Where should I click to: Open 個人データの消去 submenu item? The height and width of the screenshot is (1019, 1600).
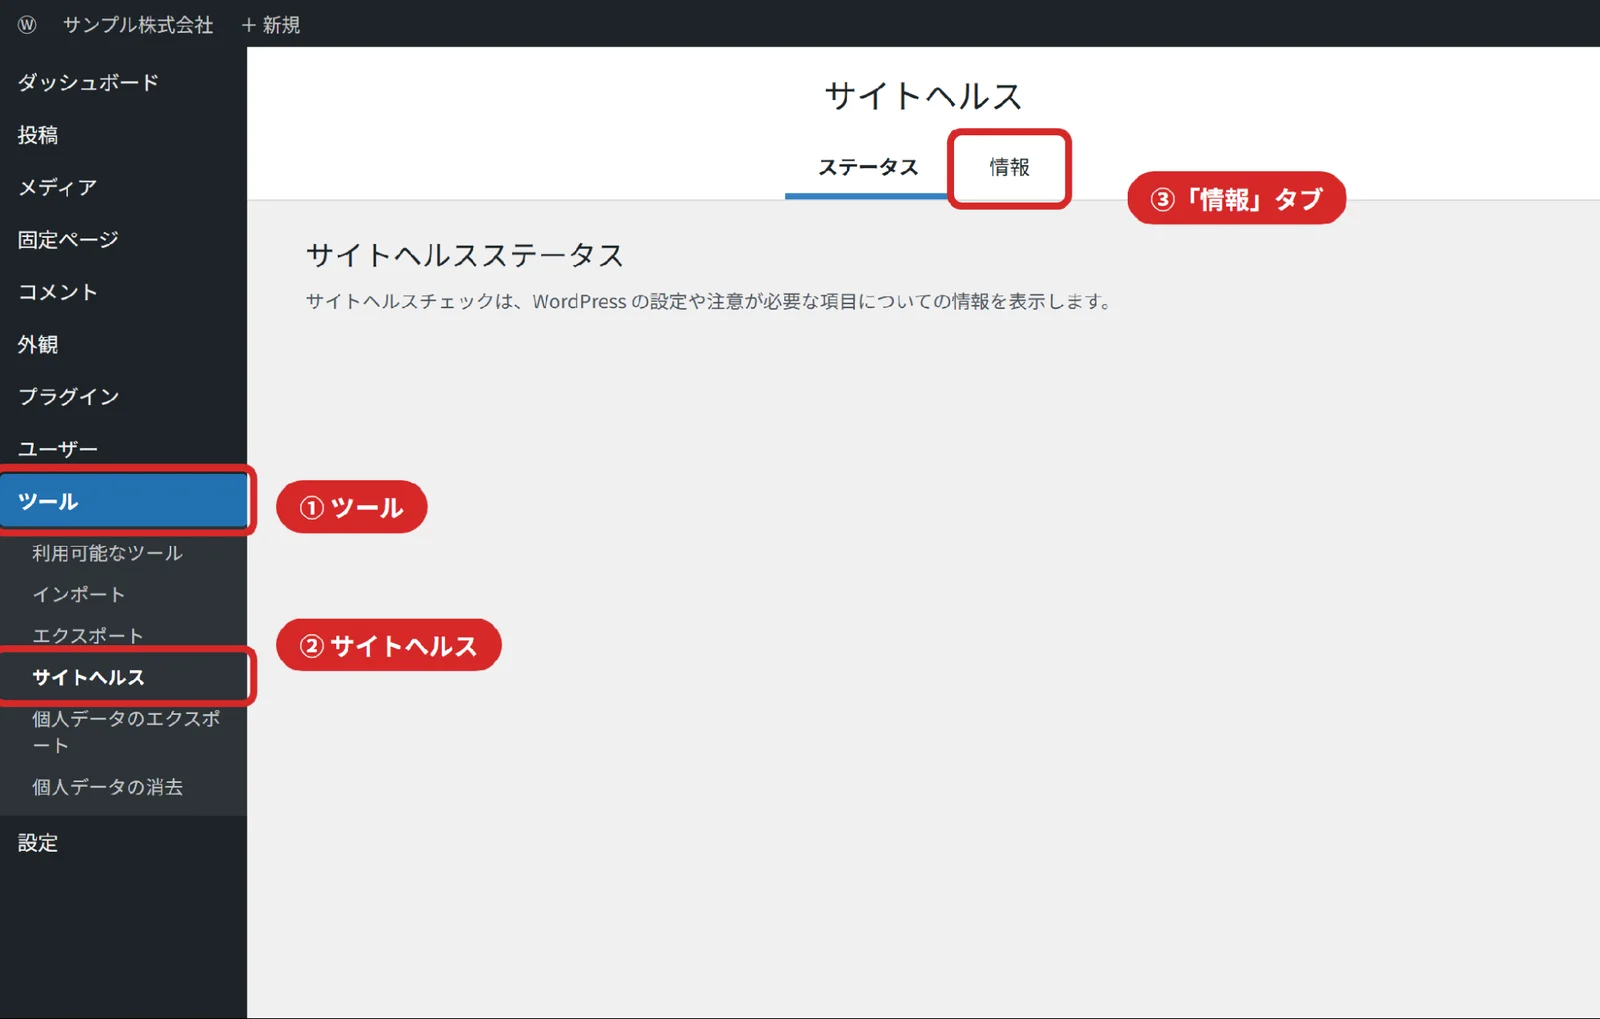pos(107,787)
